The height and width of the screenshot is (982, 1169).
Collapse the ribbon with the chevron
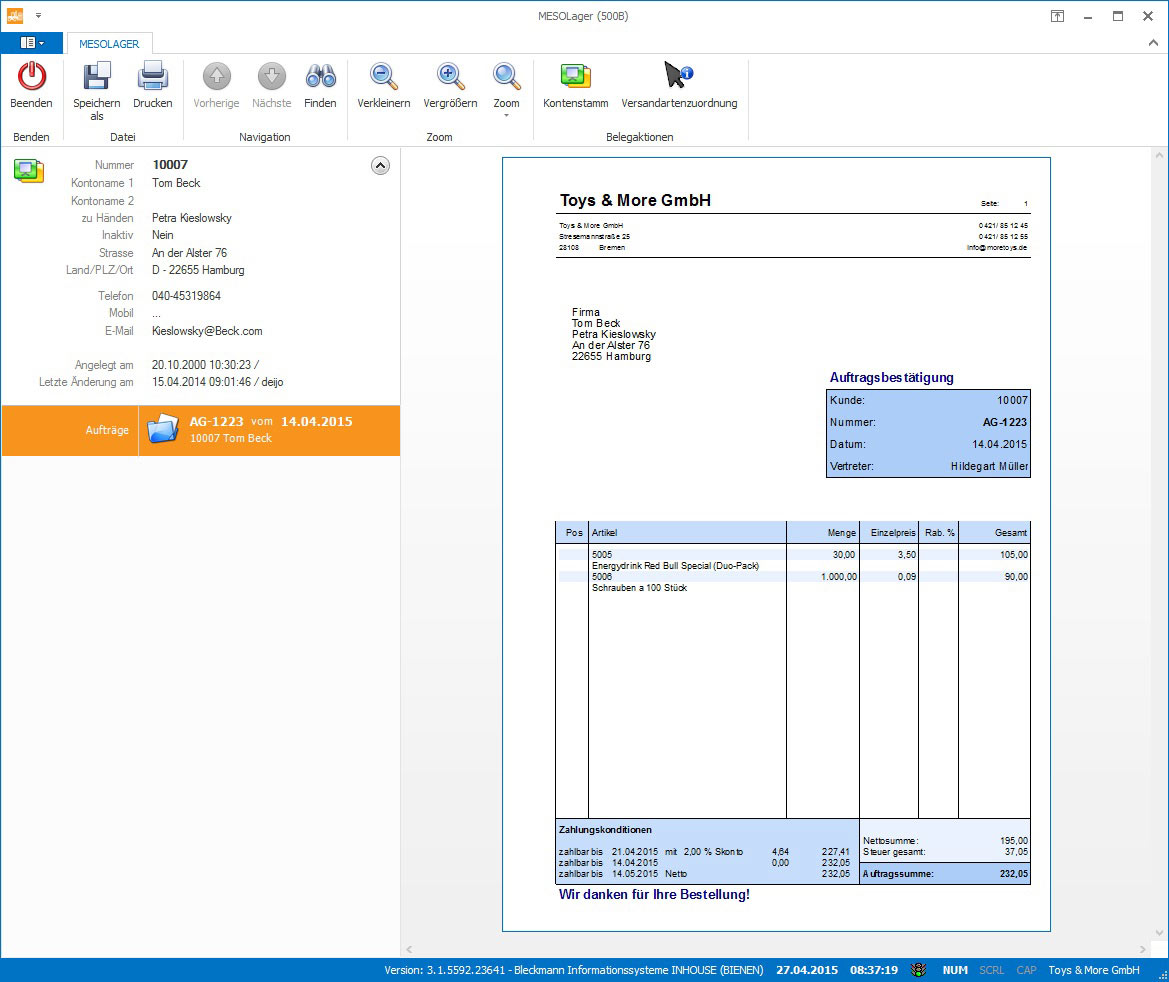1153,43
